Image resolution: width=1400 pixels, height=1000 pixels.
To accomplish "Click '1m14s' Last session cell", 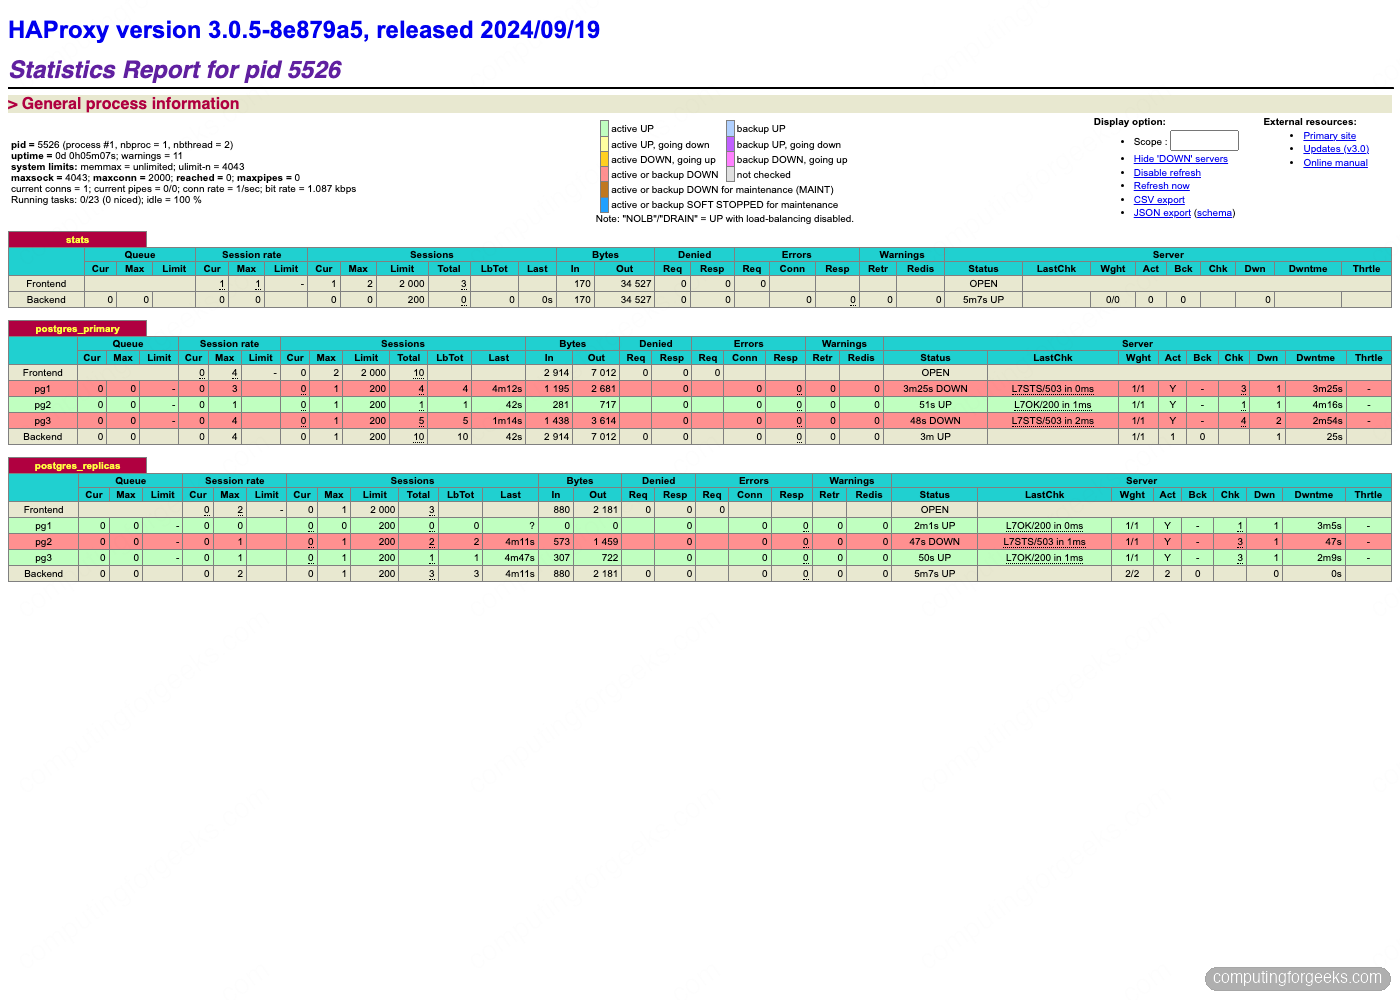I will (x=499, y=421).
